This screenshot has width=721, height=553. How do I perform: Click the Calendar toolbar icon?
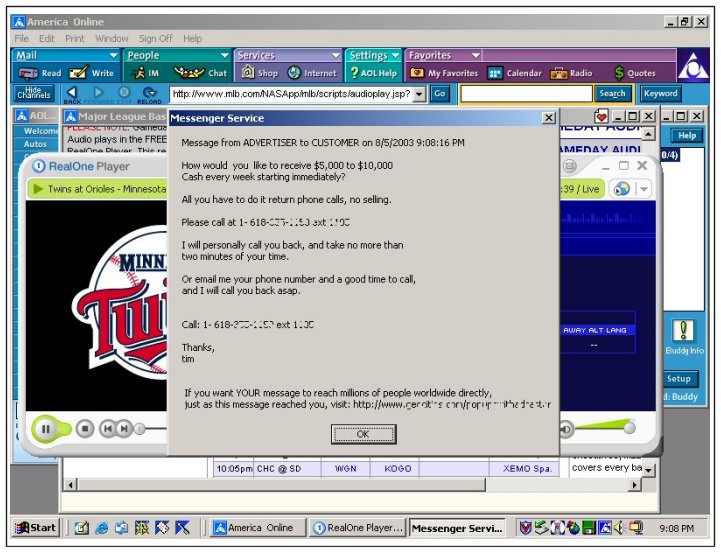coord(515,73)
